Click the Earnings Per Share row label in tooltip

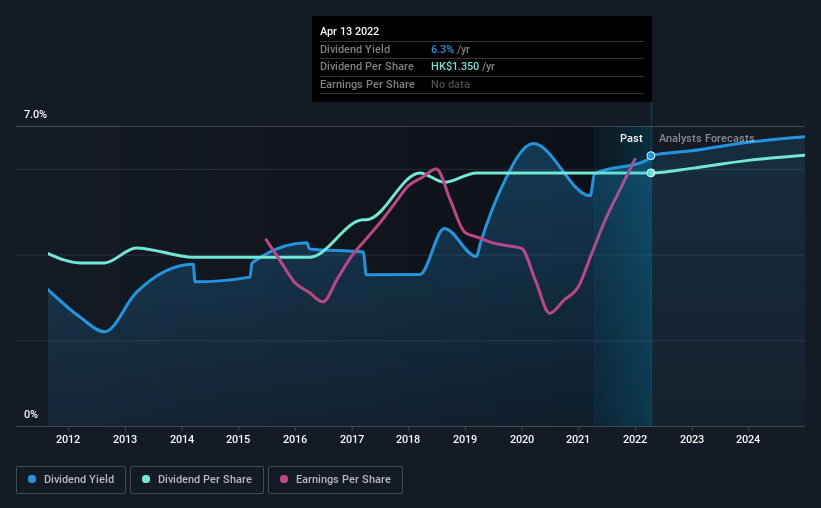pos(367,84)
